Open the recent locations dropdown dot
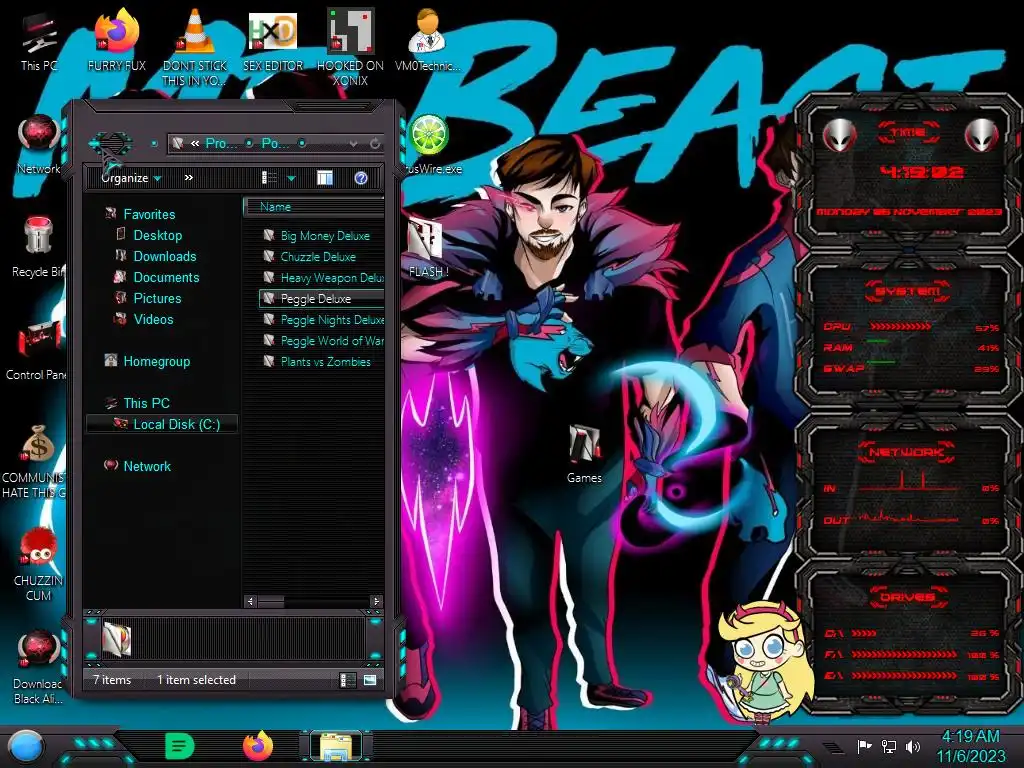This screenshot has height=768, width=1024. click(154, 143)
